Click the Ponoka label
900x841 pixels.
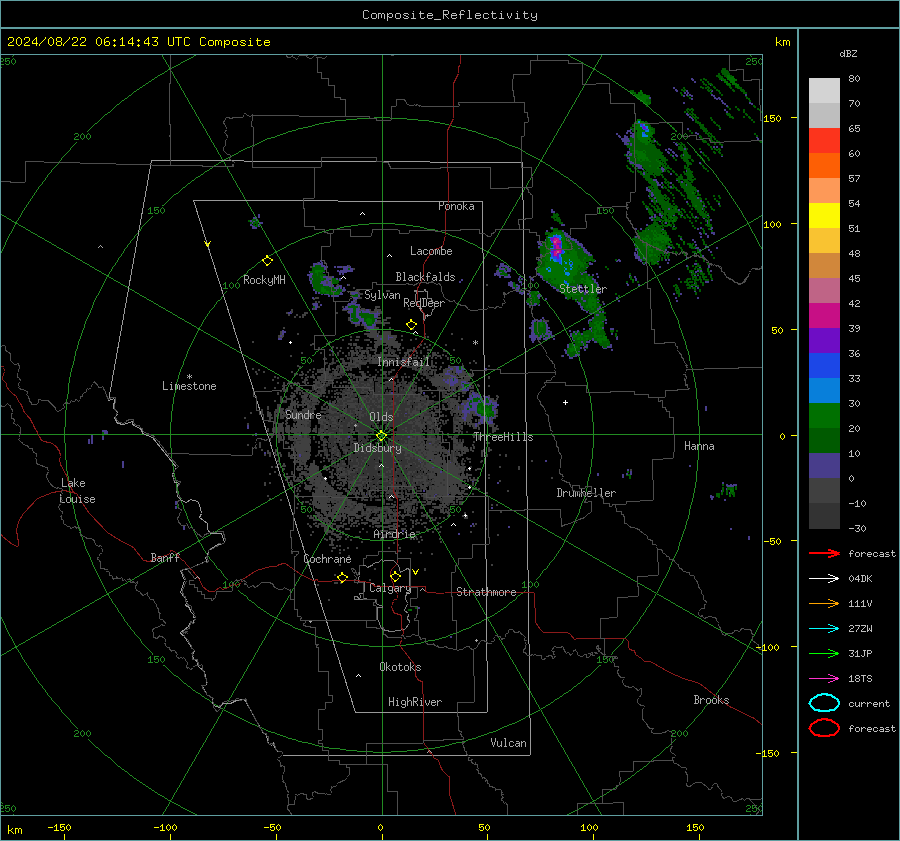tap(456, 206)
